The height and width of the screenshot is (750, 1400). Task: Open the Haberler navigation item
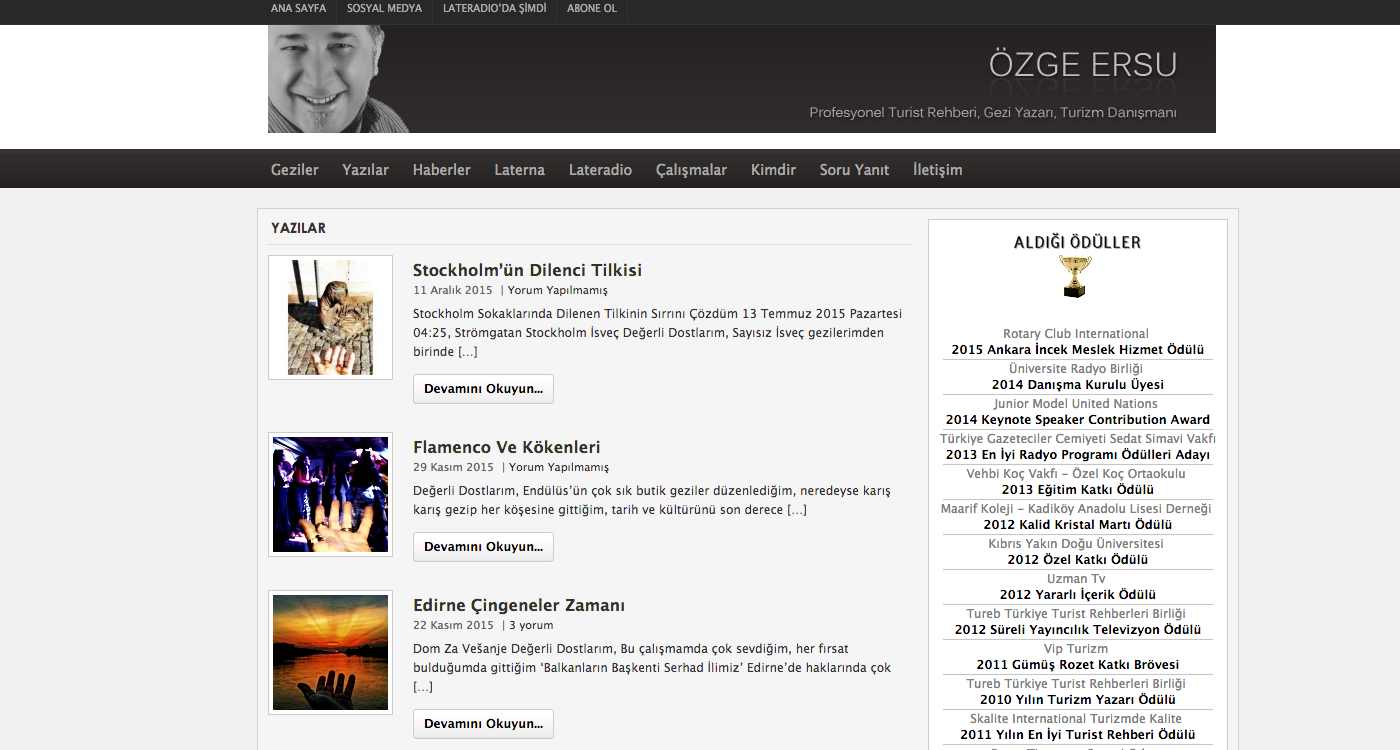(442, 170)
